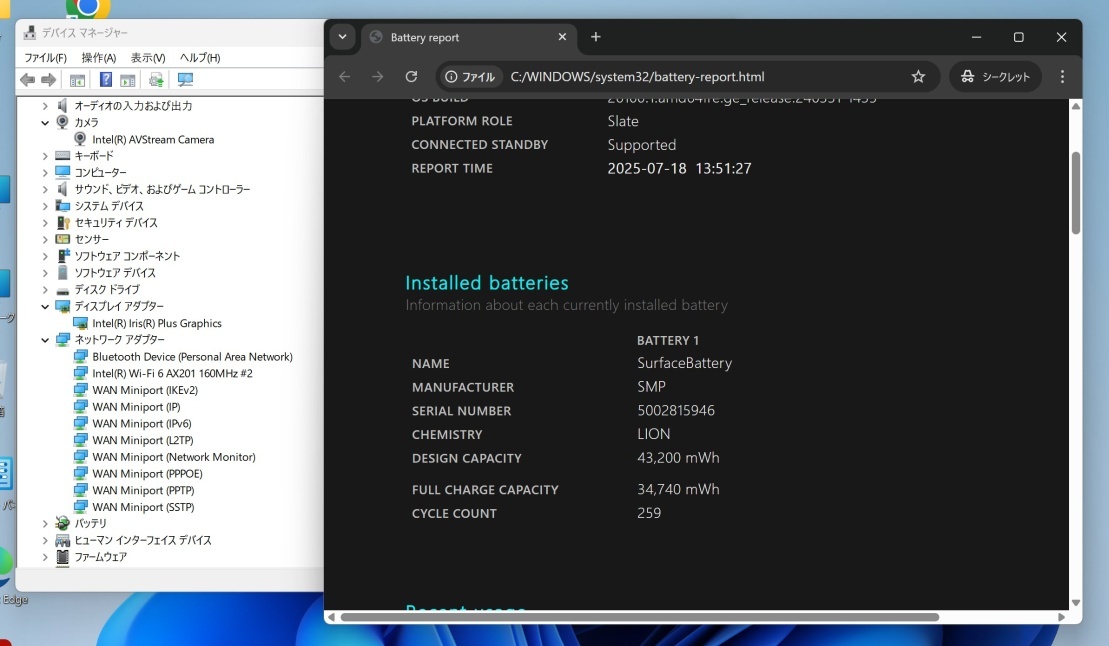Click the ファイル site info chip

tap(470, 76)
